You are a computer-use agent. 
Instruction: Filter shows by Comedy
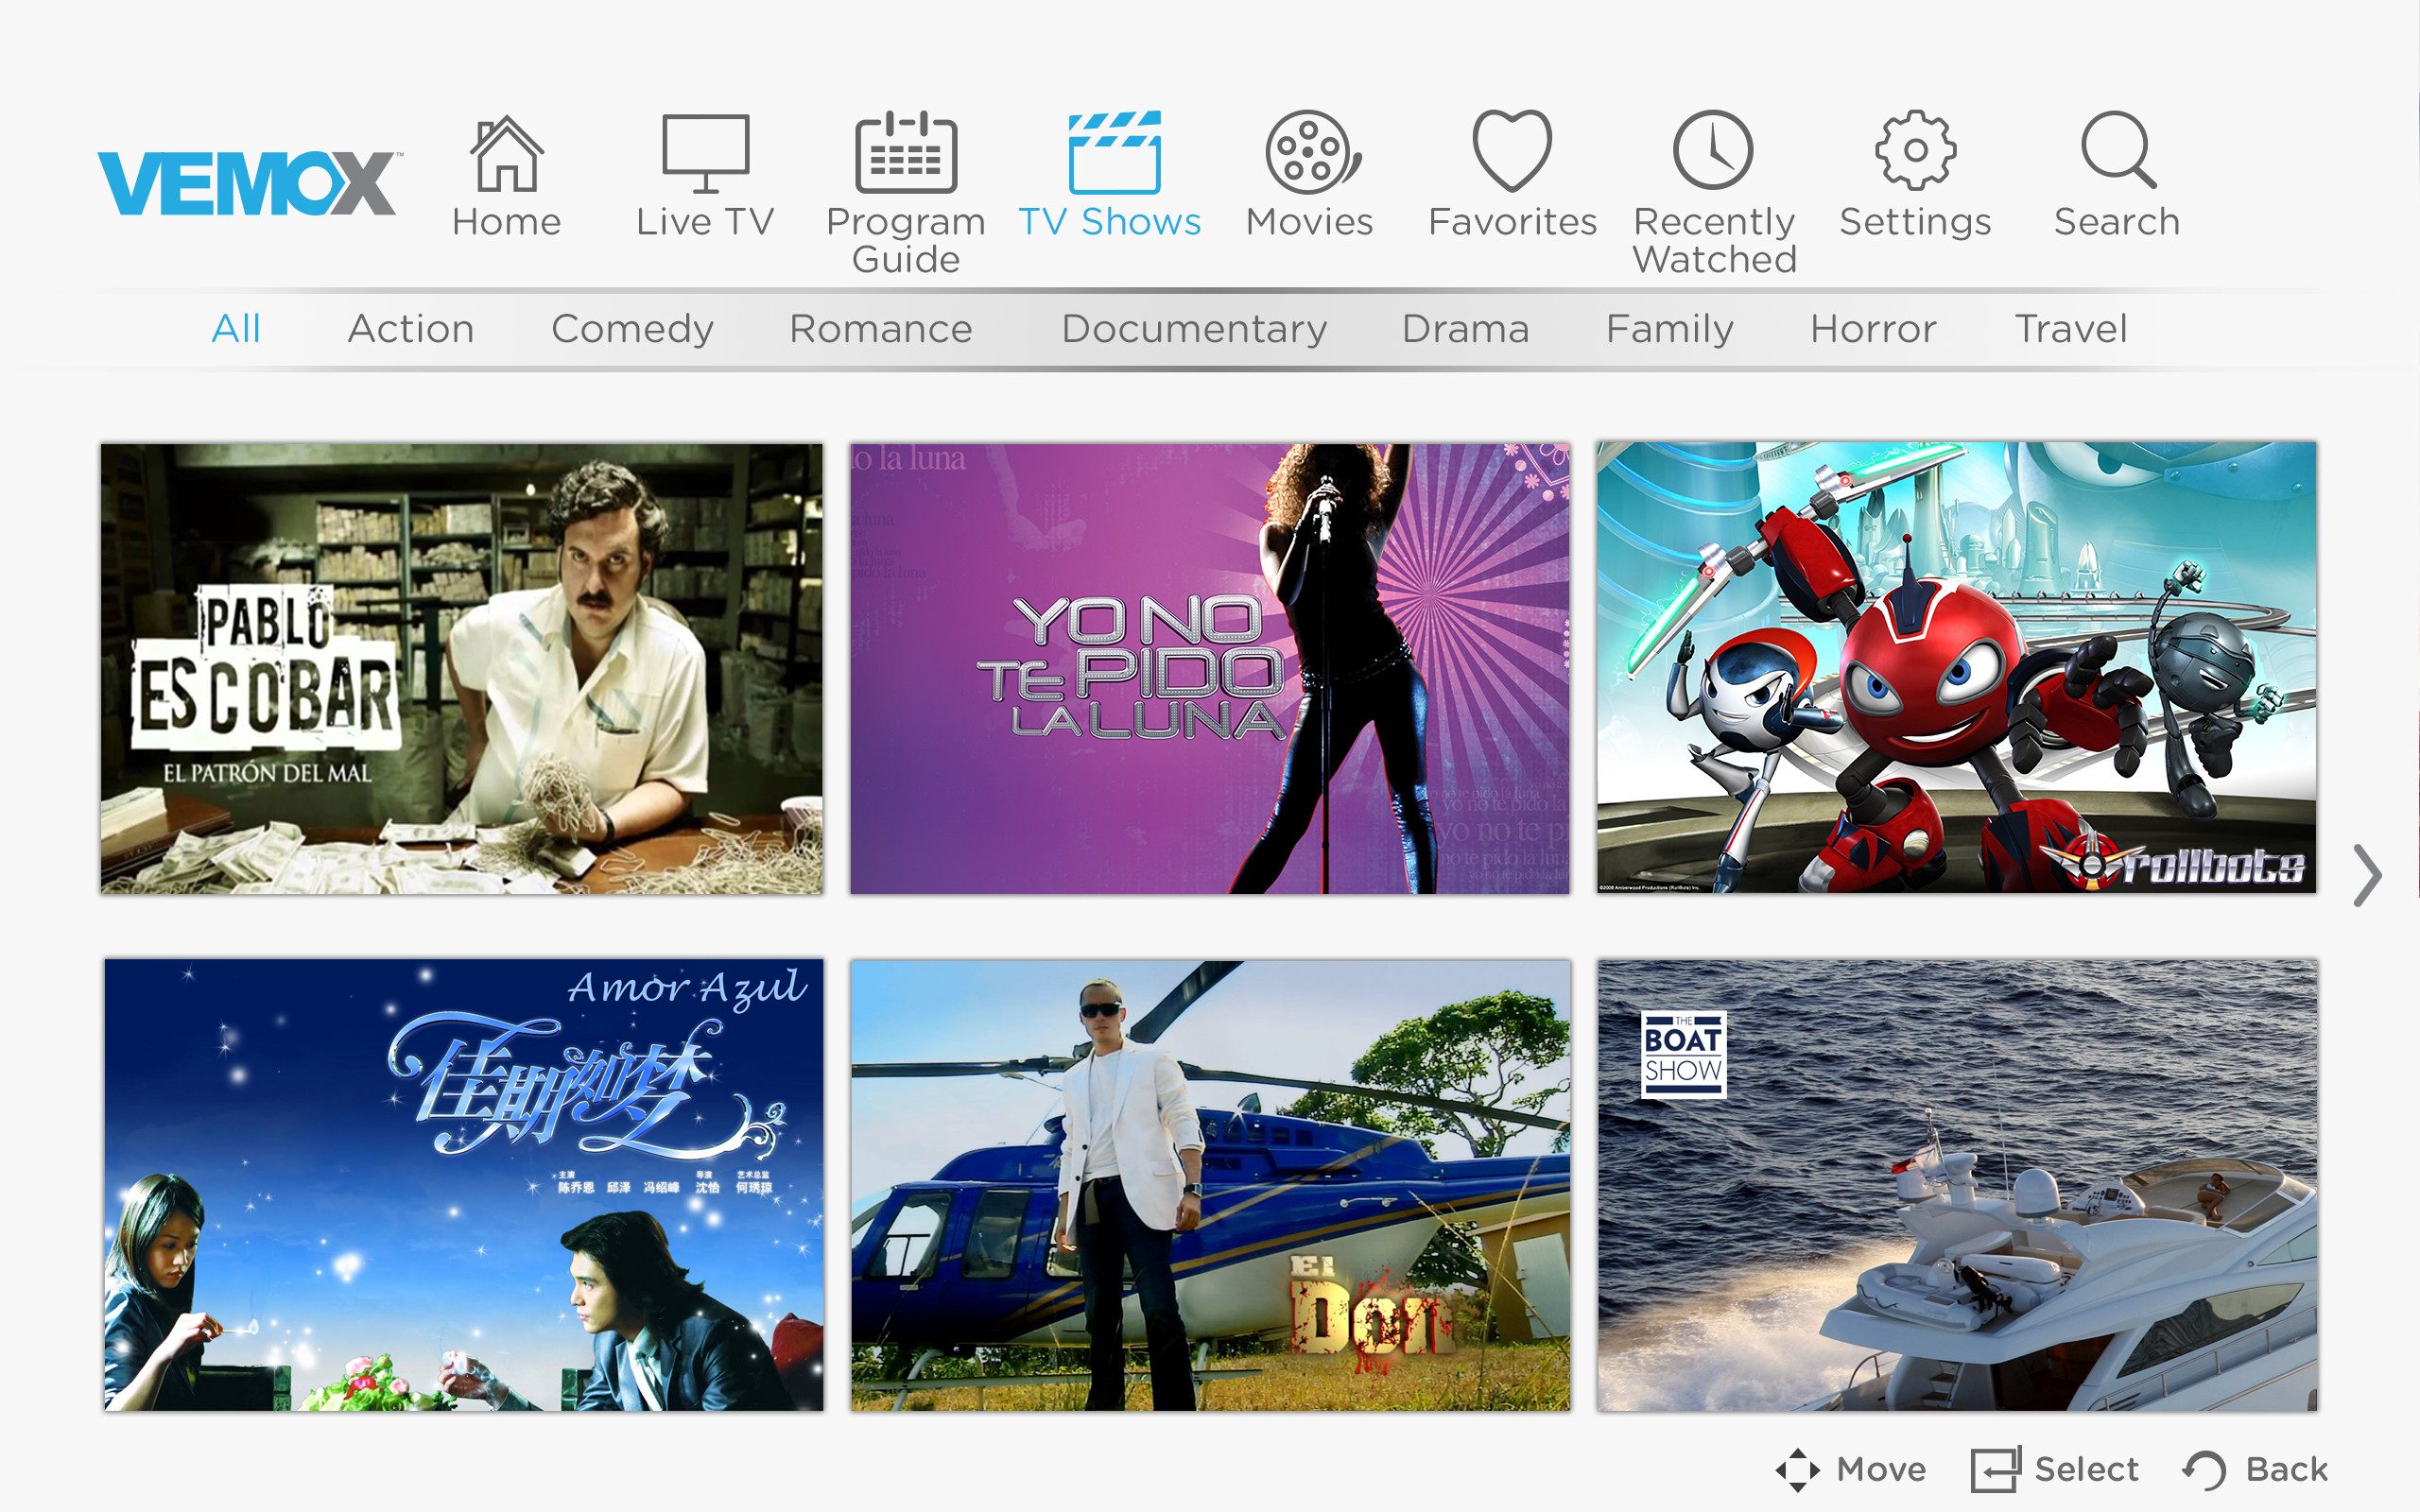click(632, 329)
